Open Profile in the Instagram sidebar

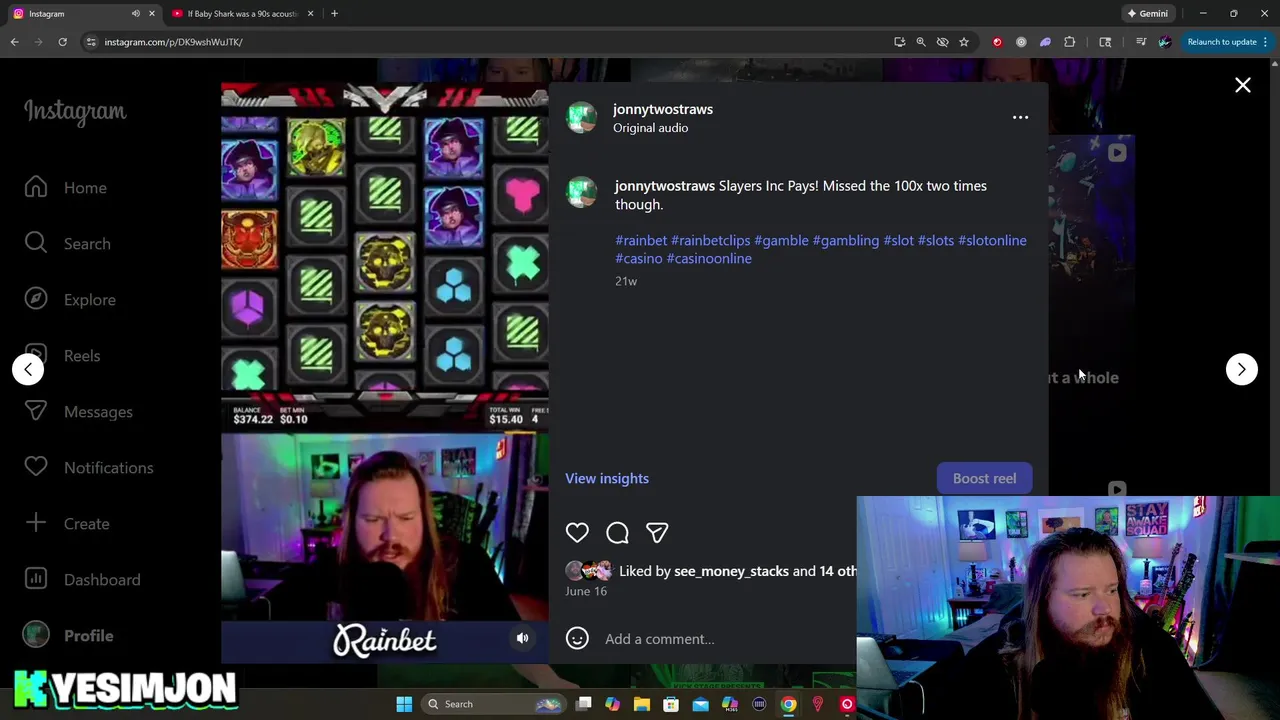click(x=69, y=636)
